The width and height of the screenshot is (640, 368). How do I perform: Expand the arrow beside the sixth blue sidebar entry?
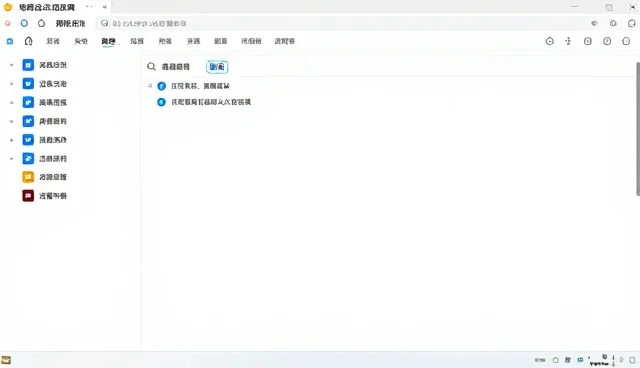point(11,159)
